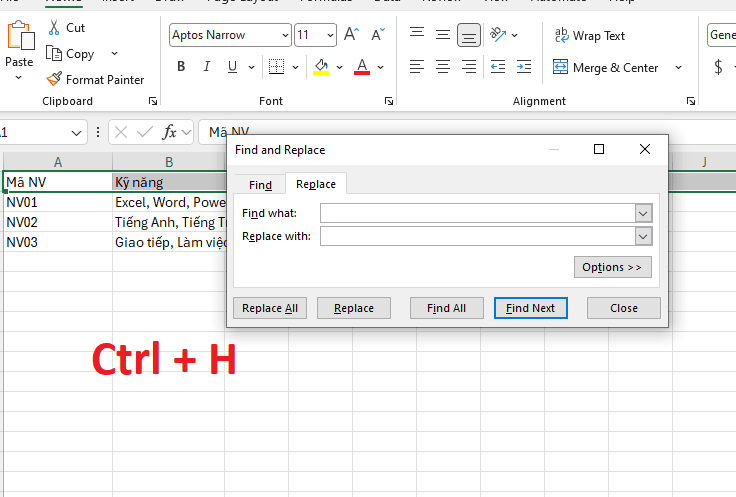Open the font name Aptos Narrow dropdown
Screen dimensions: 736x497
pos(285,35)
